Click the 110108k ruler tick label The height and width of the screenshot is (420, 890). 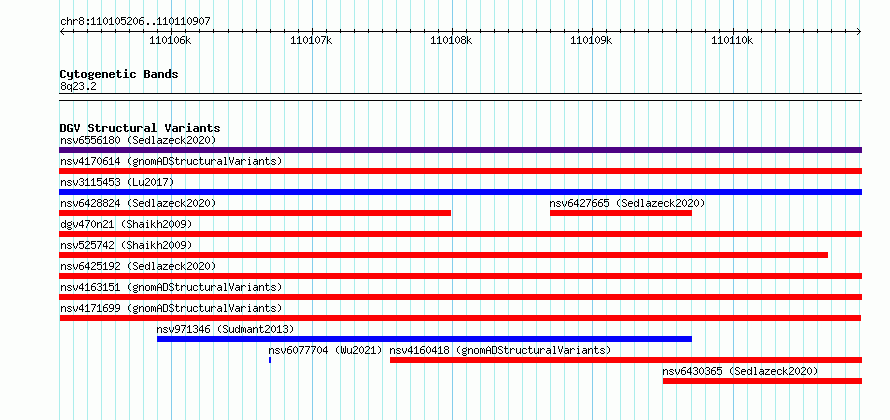(451, 40)
